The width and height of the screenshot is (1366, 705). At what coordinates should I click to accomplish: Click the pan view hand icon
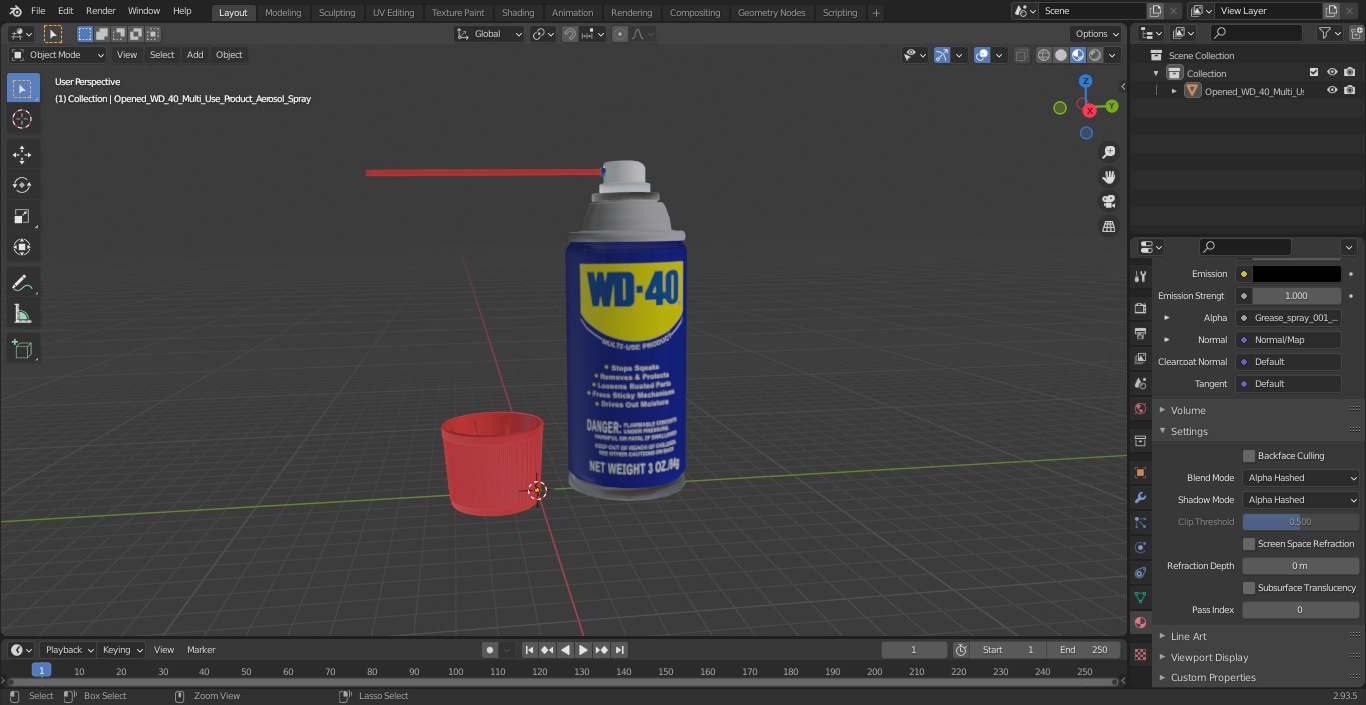click(1108, 177)
